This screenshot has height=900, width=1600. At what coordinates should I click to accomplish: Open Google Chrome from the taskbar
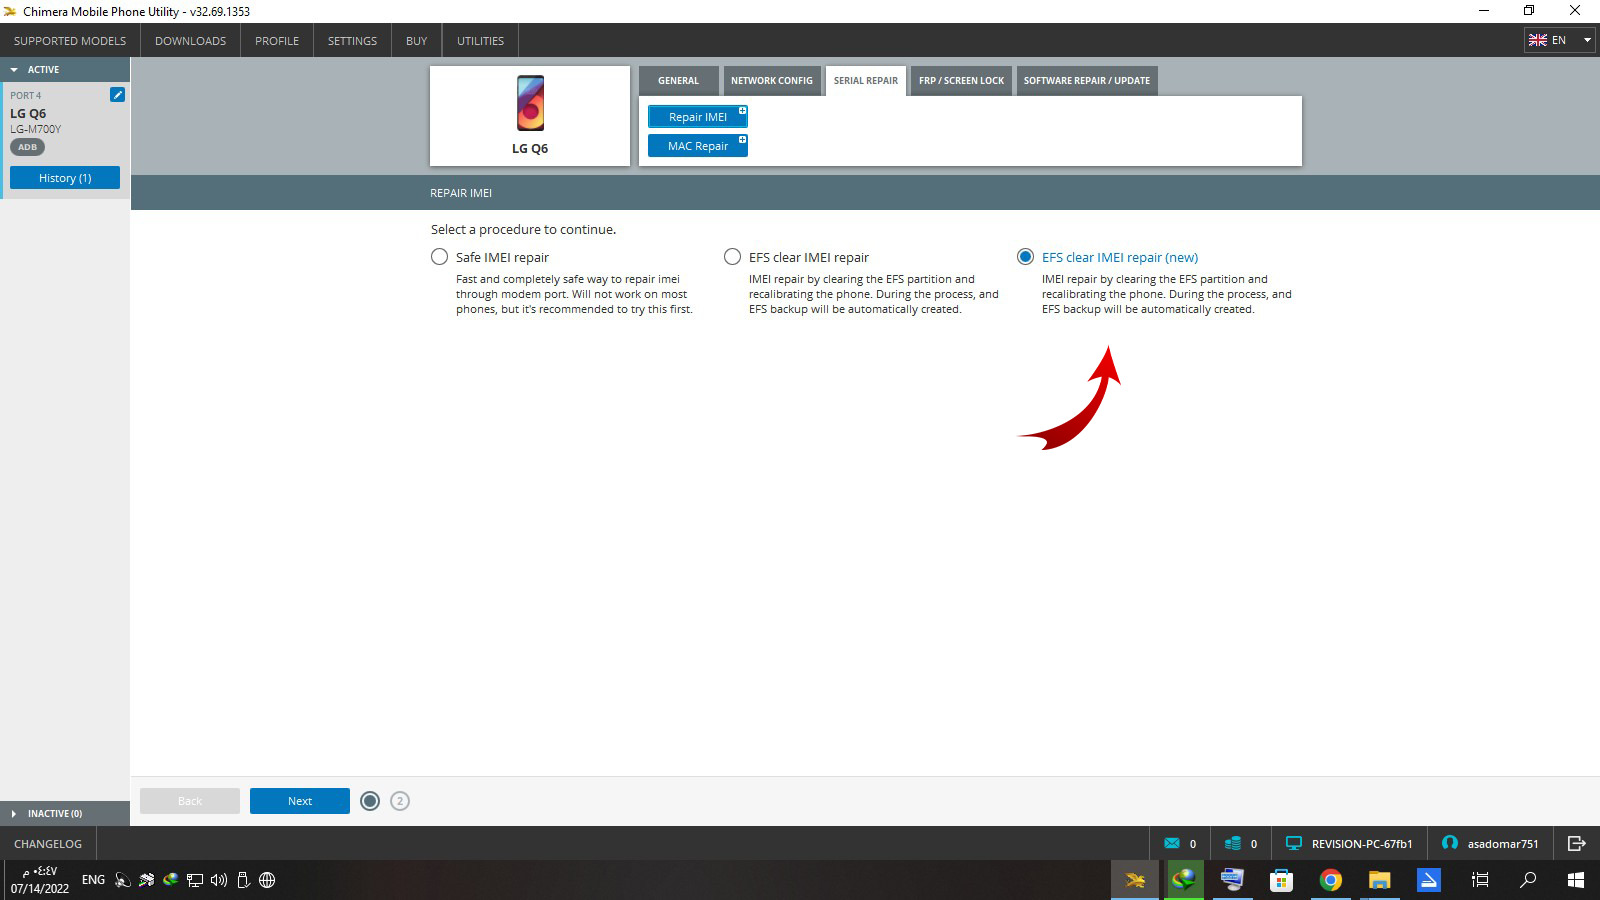coord(1331,880)
